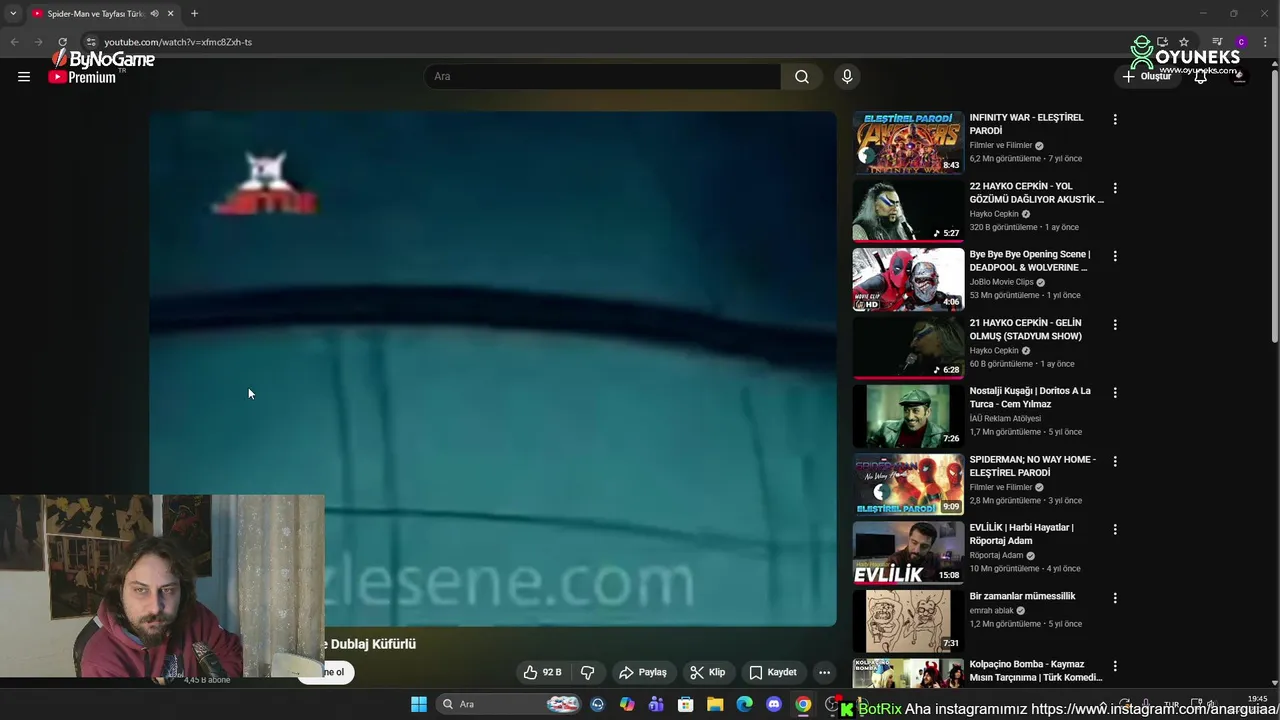Open Chrome three-dot menu
The width and height of the screenshot is (1280, 720).
[x=1265, y=42]
